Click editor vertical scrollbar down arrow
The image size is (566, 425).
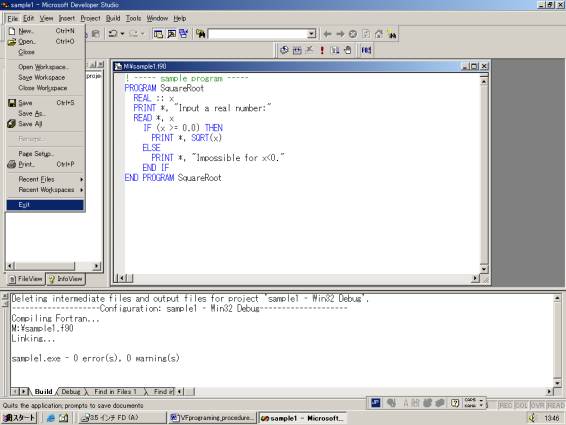pyautogui.click(x=484, y=269)
